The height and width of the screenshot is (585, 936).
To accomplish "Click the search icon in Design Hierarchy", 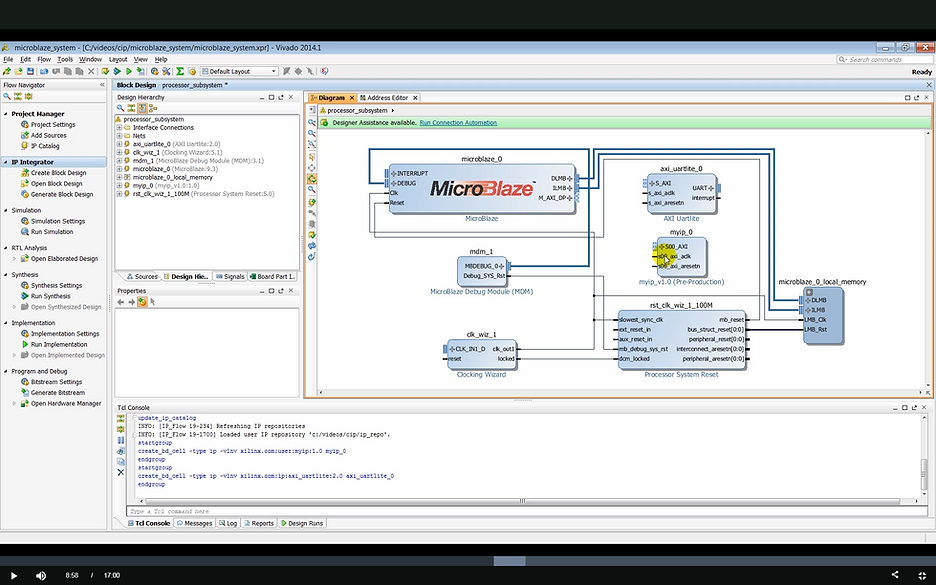I will tap(121, 109).
